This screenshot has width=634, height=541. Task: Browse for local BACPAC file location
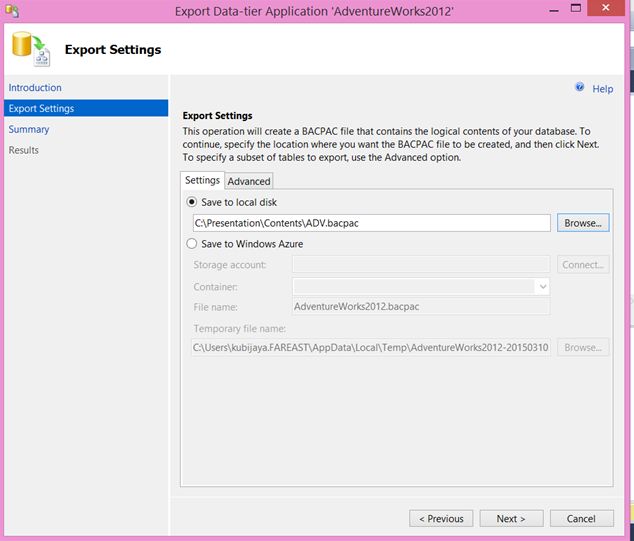tap(583, 223)
